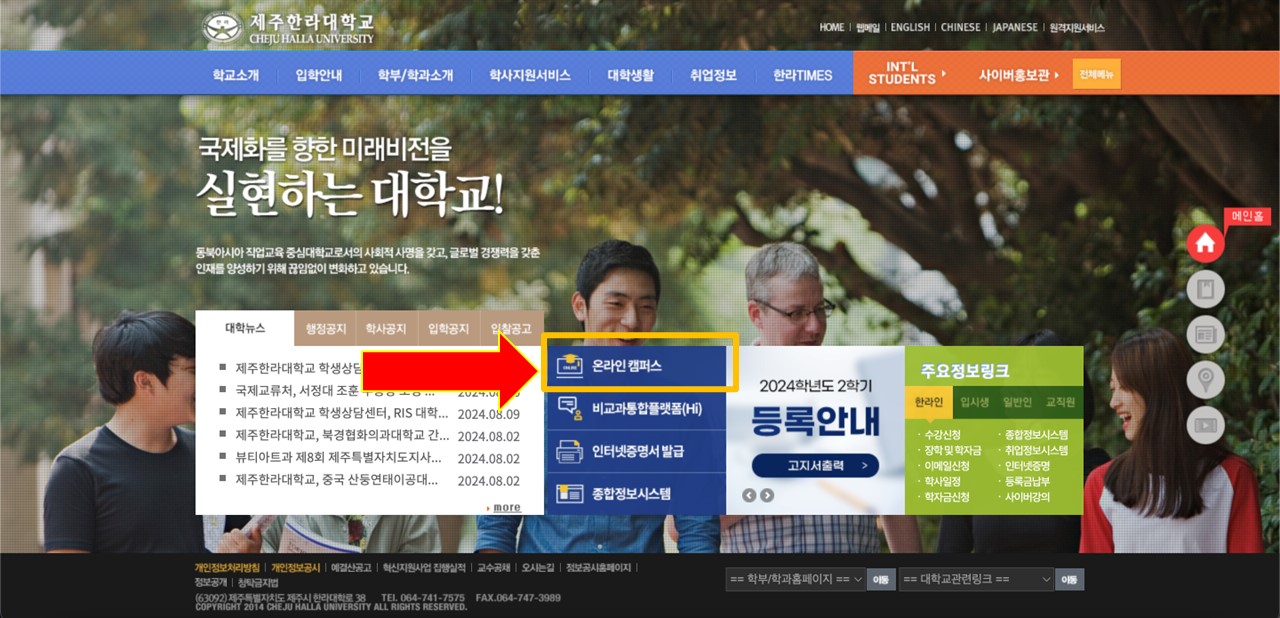Viewport: 1280px width, 618px height.
Task: Open the 전체메뉴 button in the orange bar
Action: [x=1096, y=74]
